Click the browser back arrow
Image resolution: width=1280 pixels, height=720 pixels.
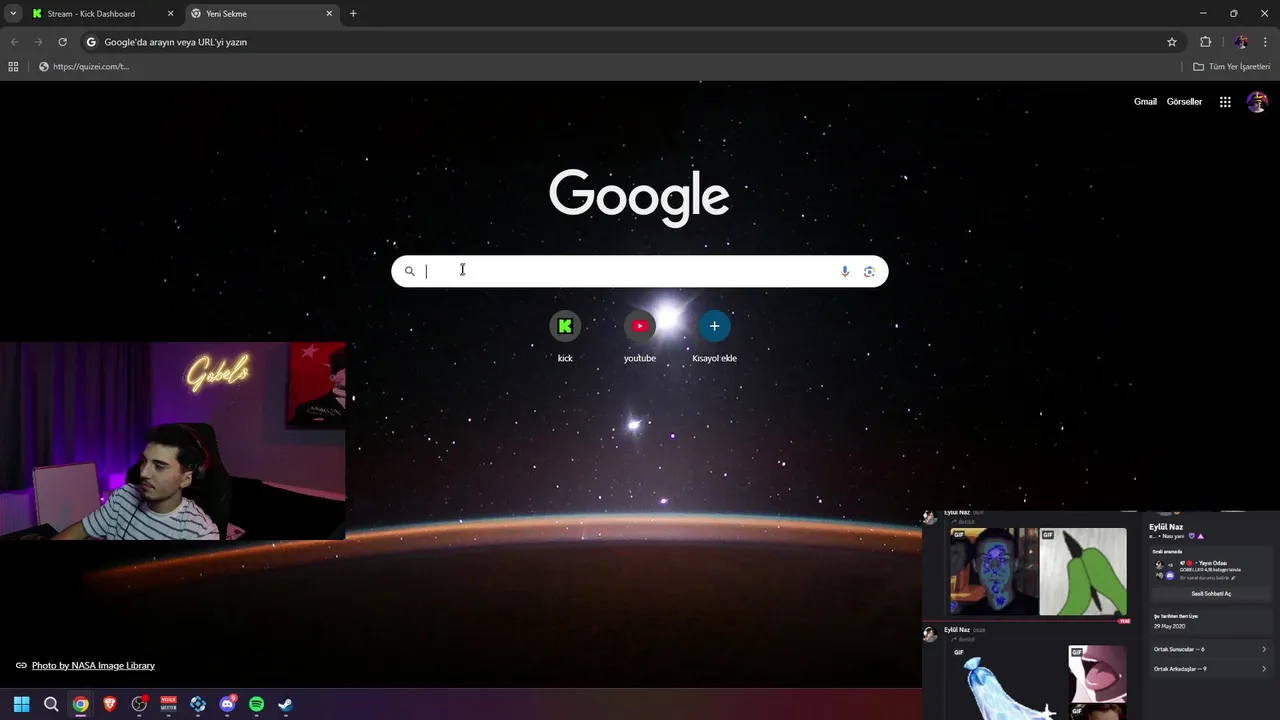pyautogui.click(x=14, y=42)
